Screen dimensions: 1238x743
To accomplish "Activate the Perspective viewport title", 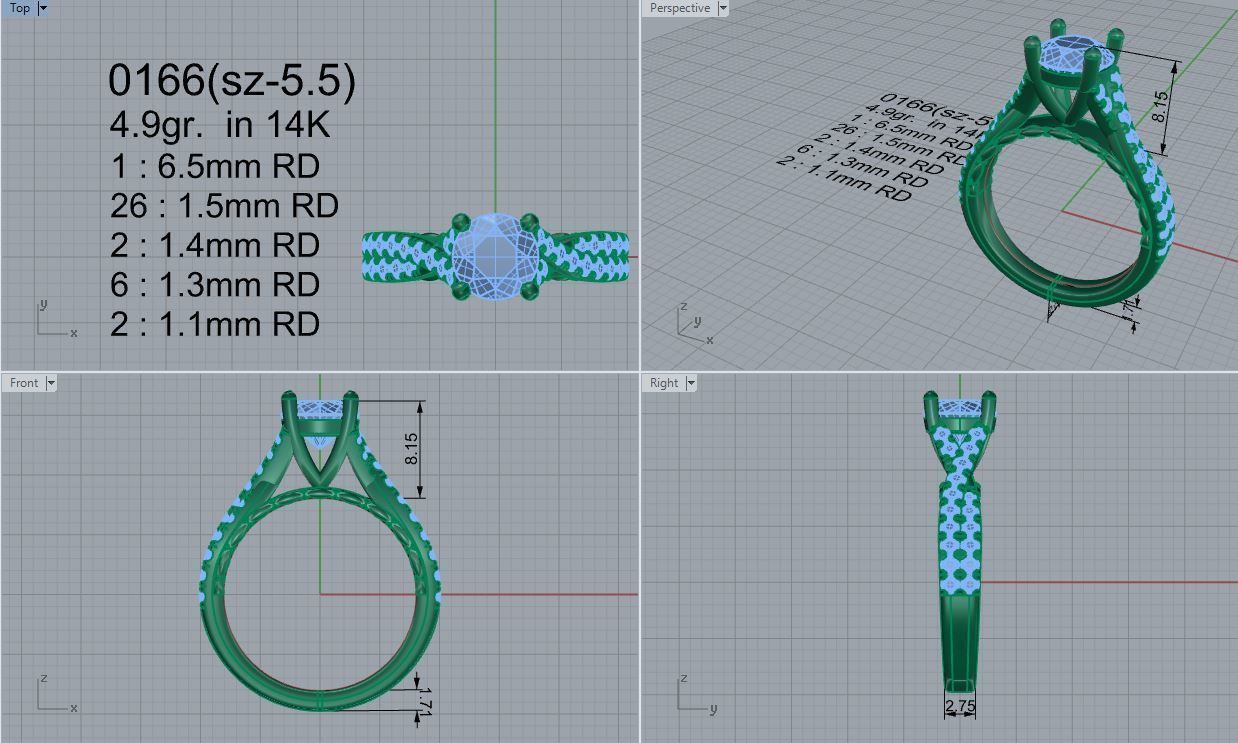I will pos(680,8).
